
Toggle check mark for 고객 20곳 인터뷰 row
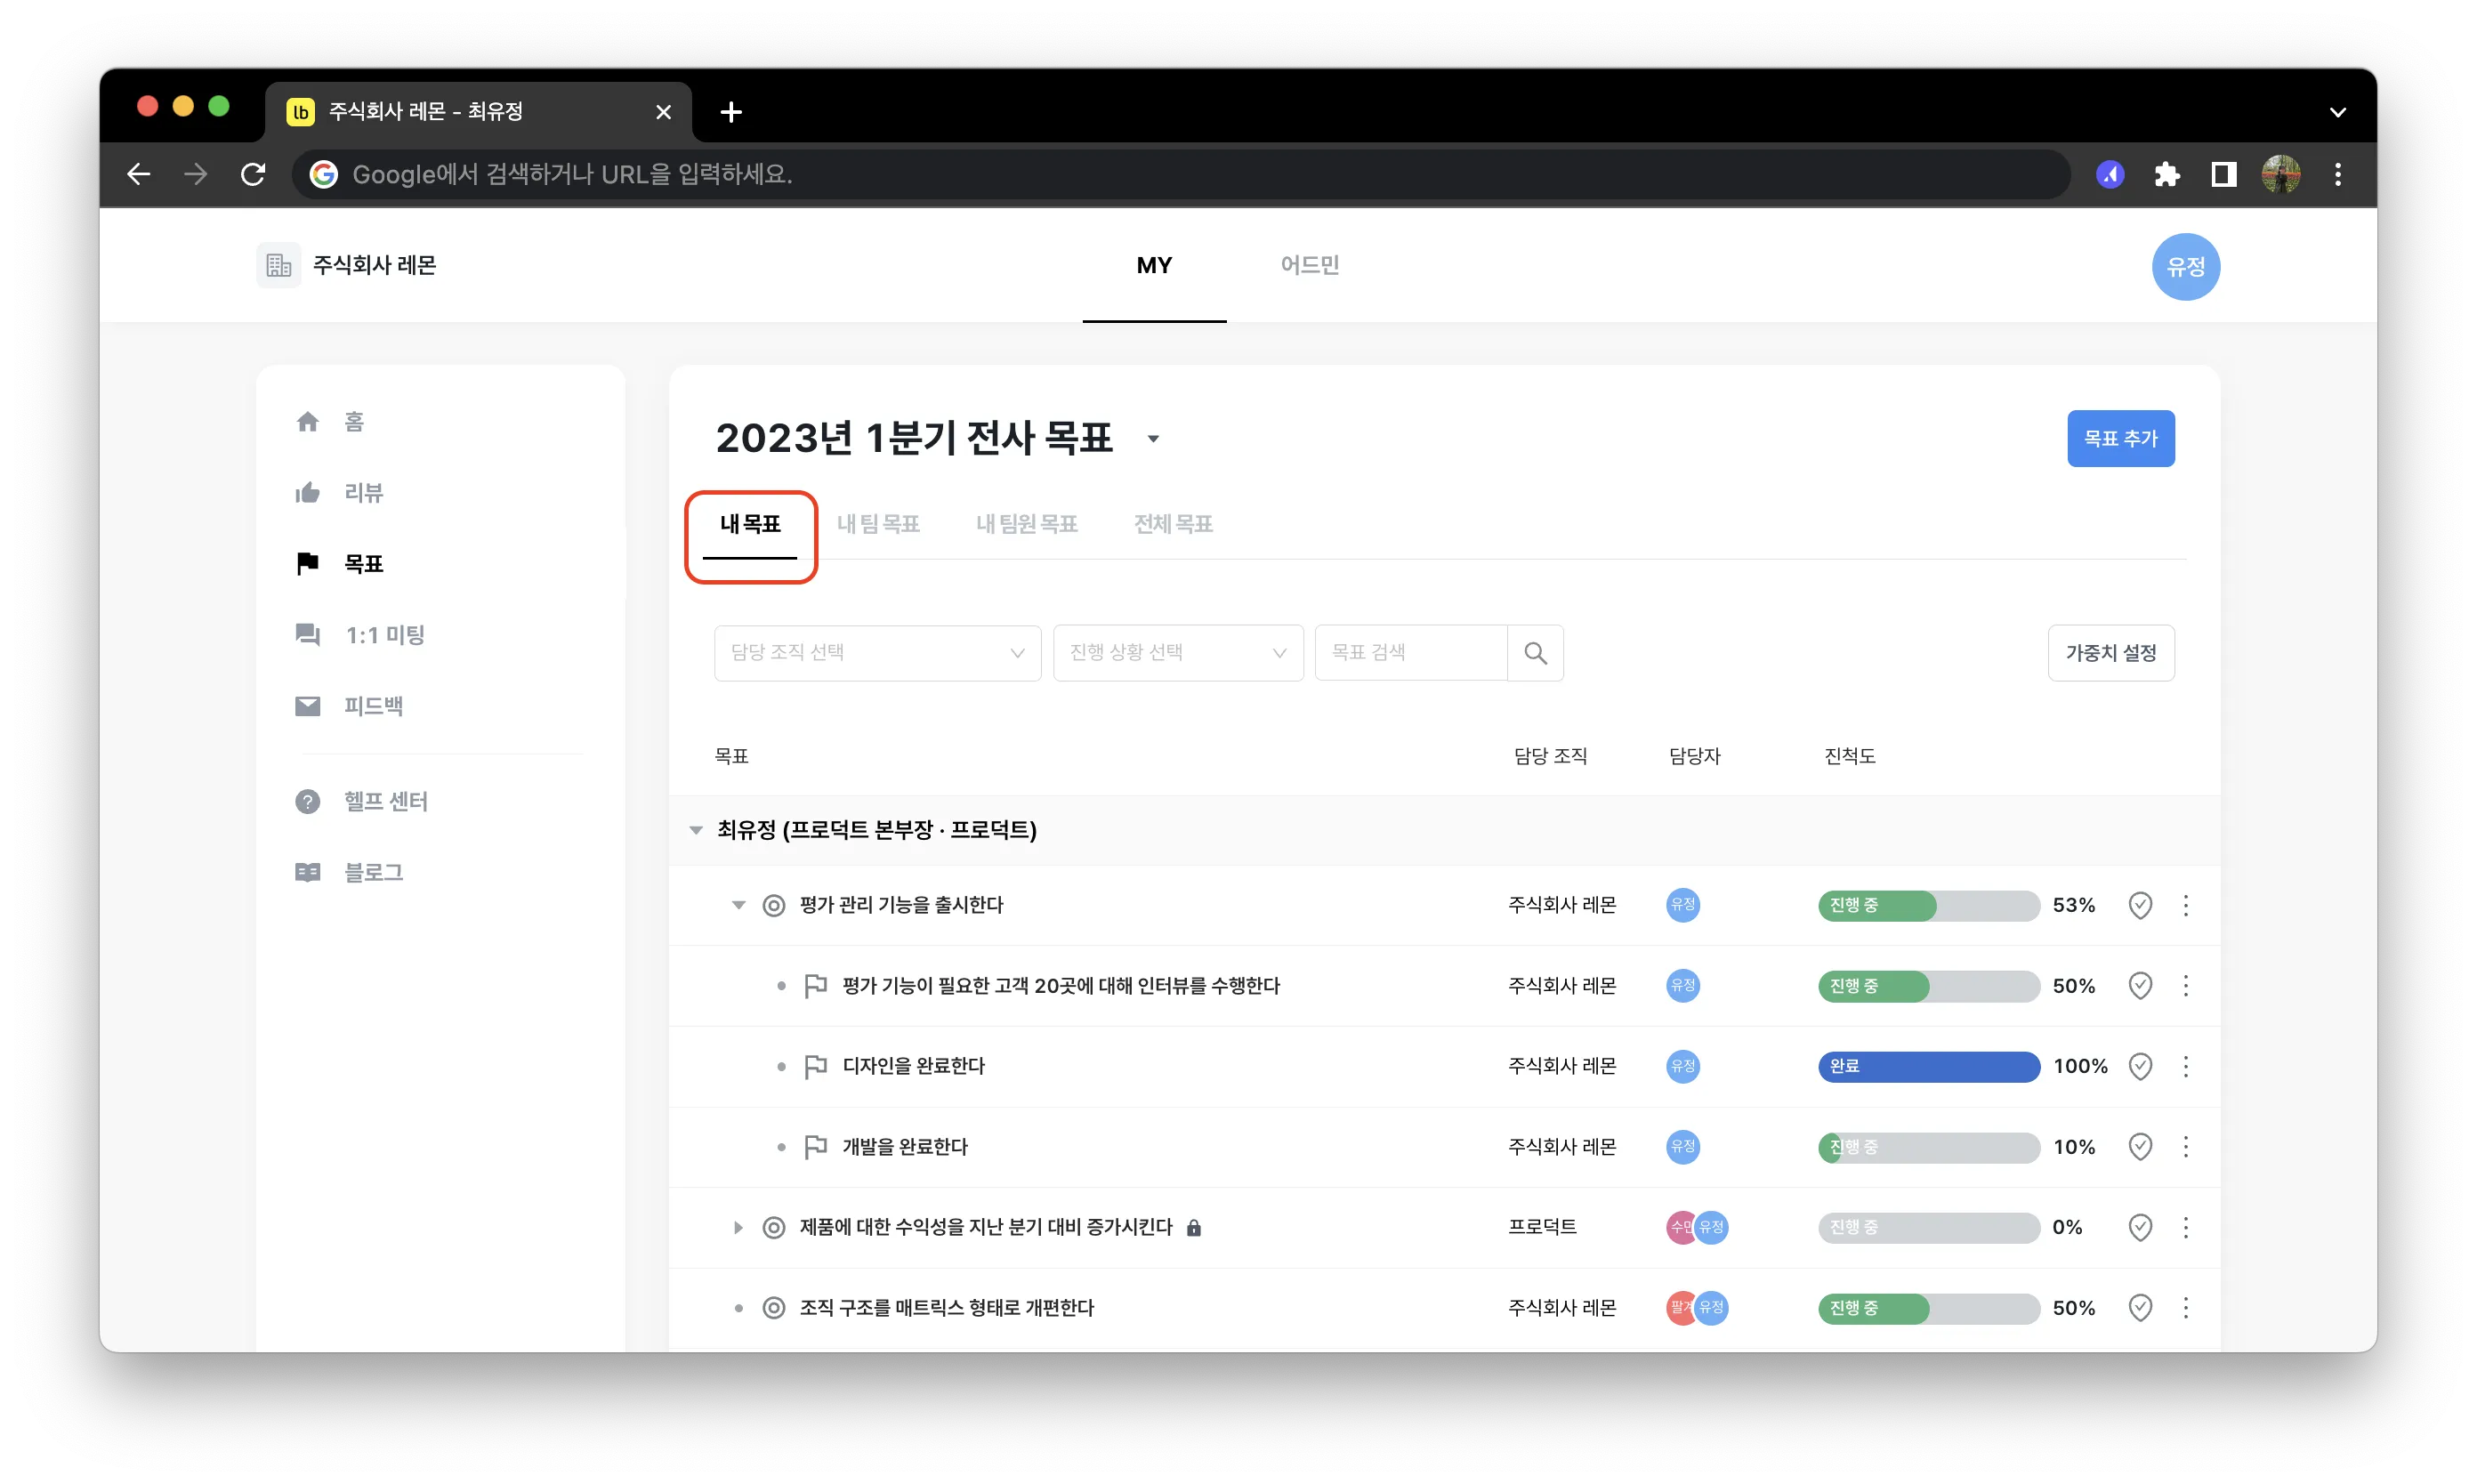(2140, 985)
